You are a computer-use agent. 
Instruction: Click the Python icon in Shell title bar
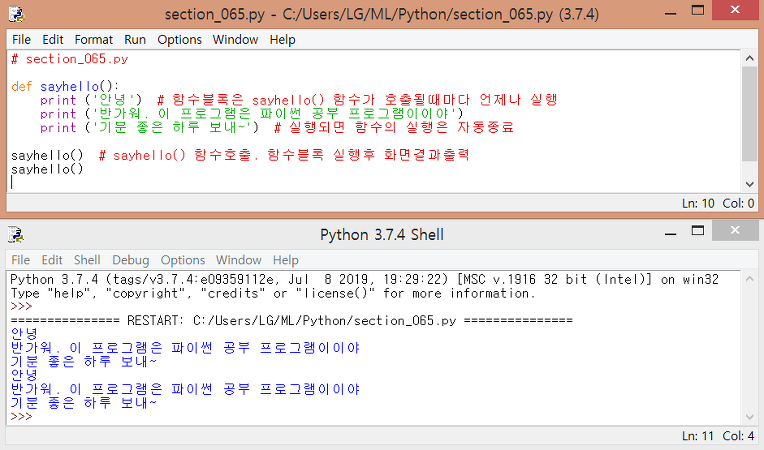[16, 235]
